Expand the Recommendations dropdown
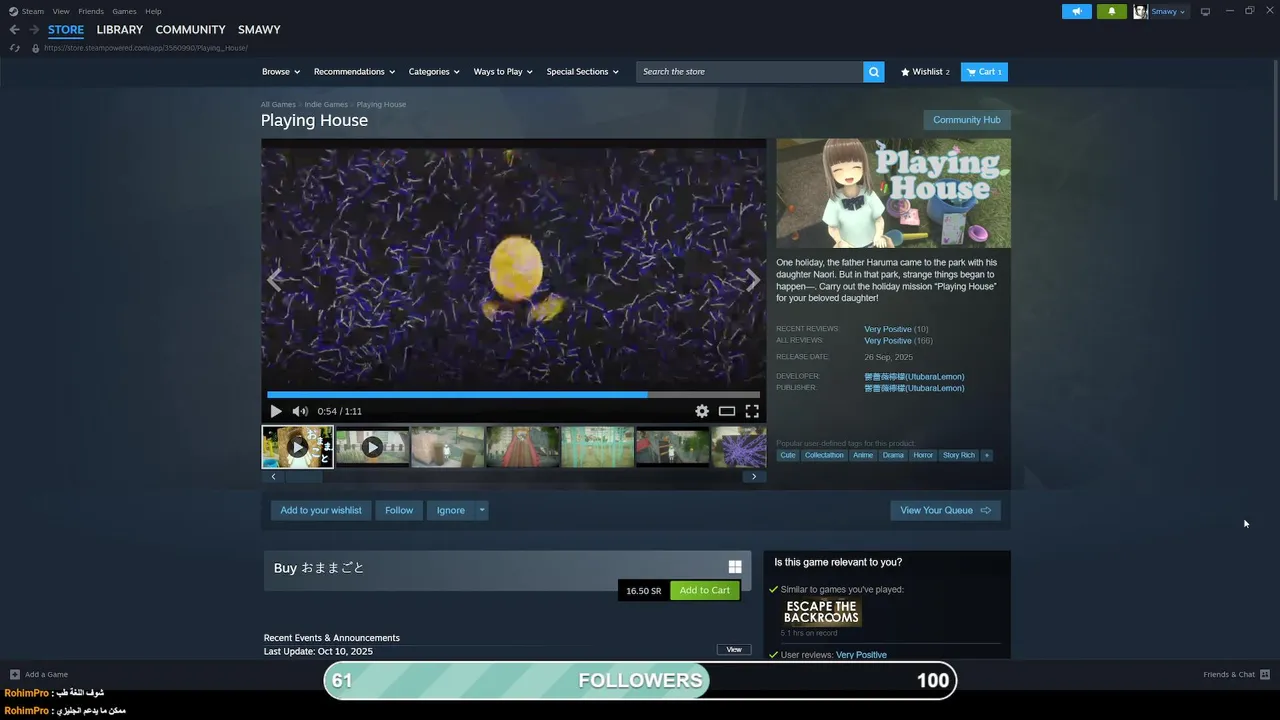This screenshot has height=720, width=1280. pos(354,72)
